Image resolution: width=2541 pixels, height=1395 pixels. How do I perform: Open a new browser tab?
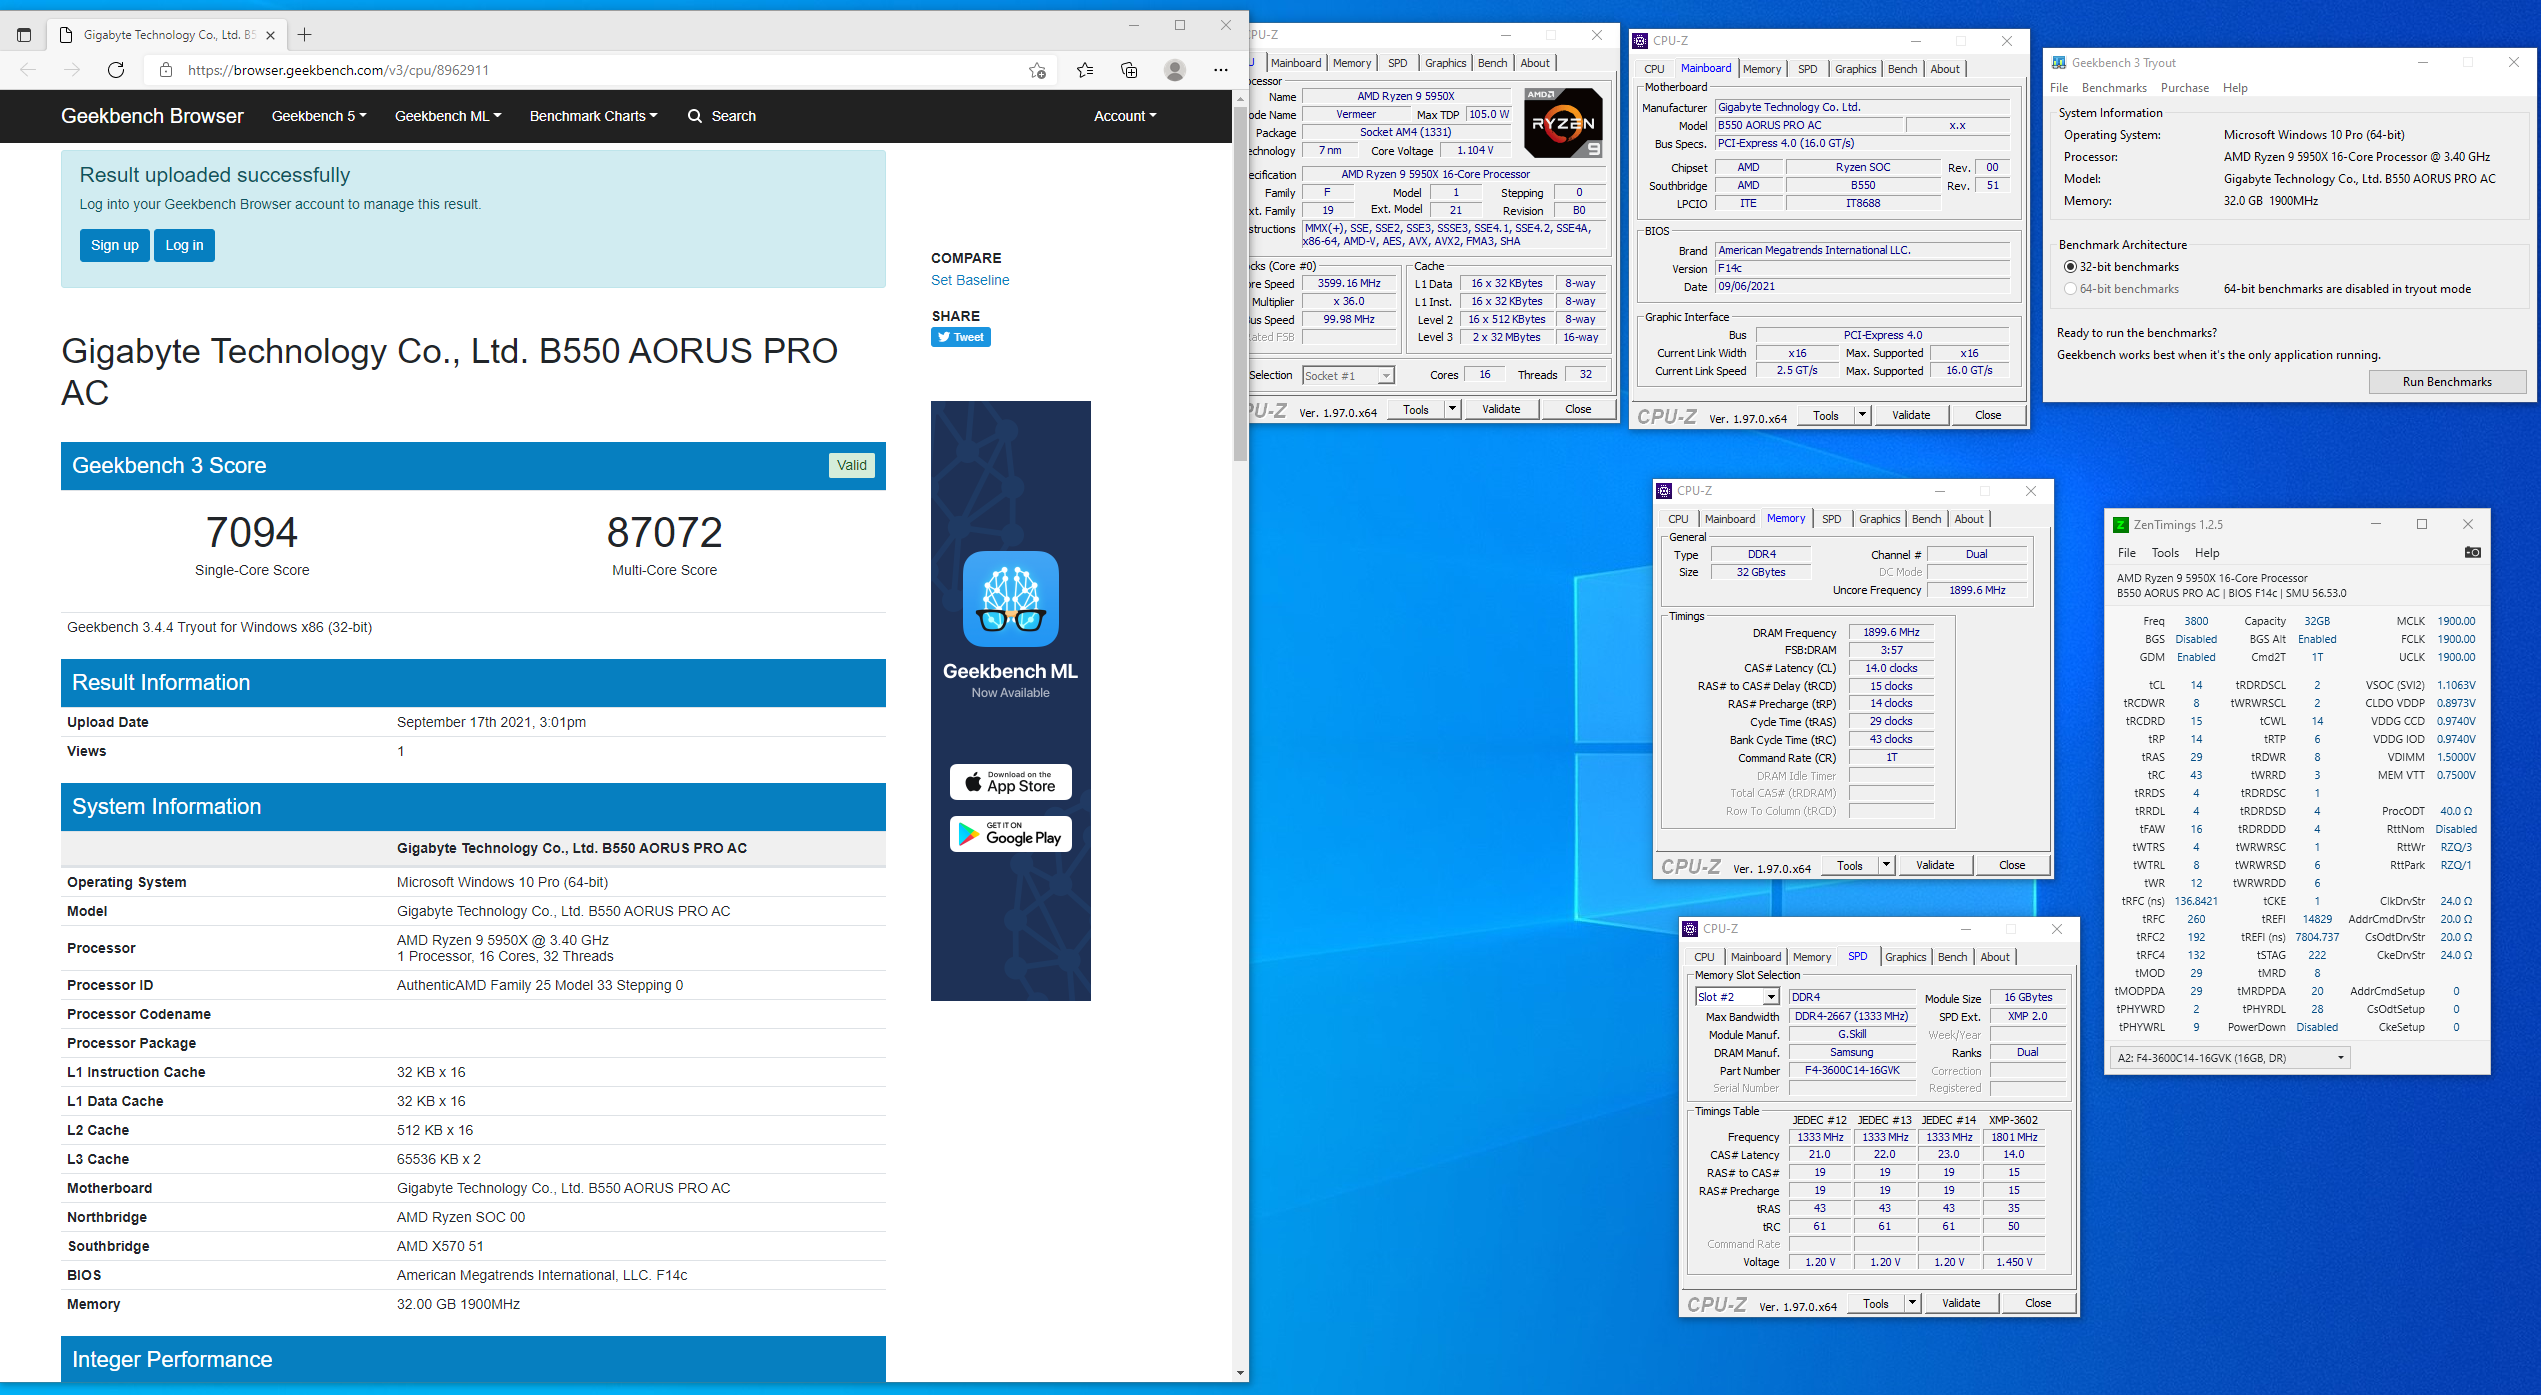305,35
